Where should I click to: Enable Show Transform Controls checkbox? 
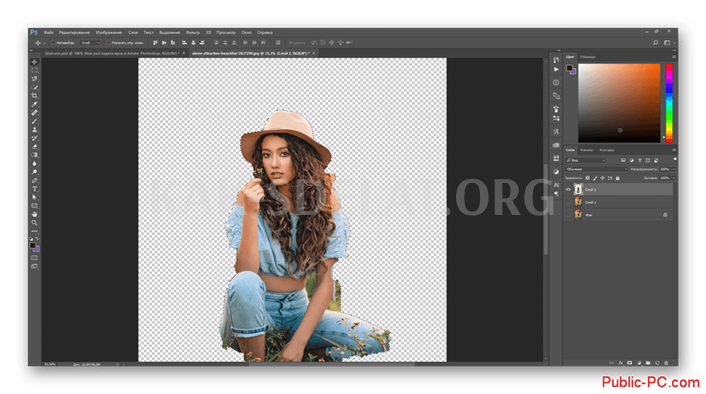pos(108,43)
